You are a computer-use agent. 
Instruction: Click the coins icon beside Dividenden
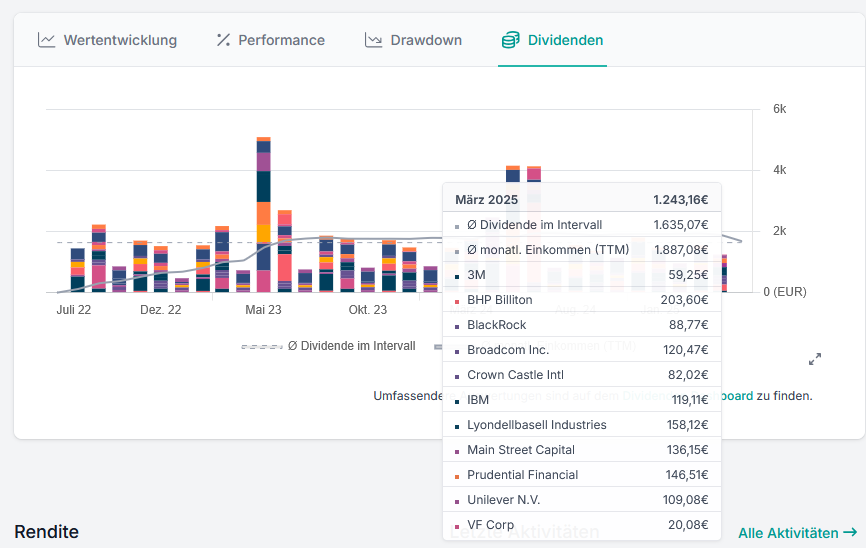[x=511, y=40]
